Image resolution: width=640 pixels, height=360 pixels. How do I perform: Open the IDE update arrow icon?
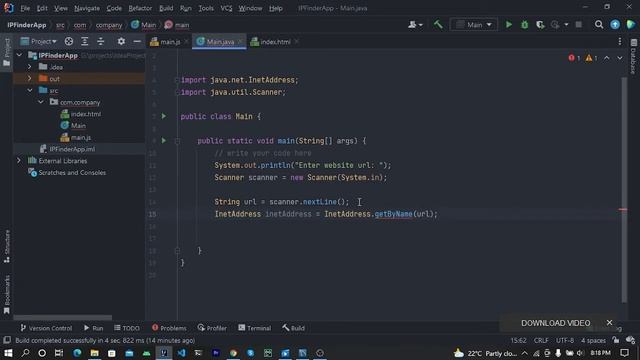(615, 25)
